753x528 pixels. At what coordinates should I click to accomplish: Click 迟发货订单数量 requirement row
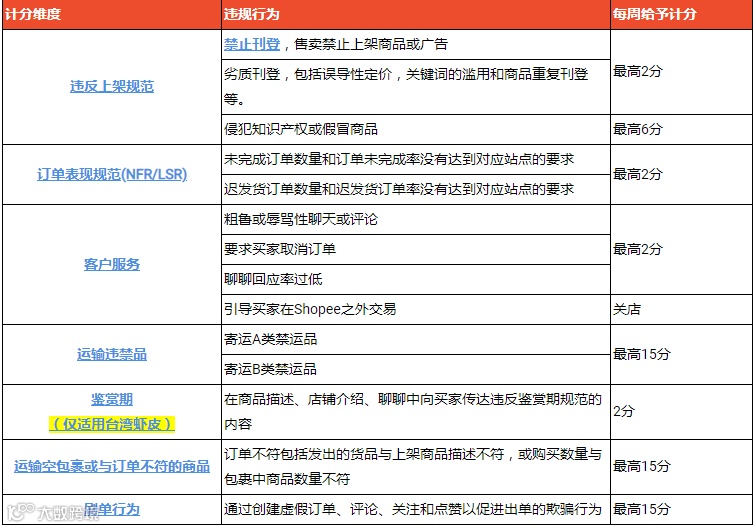click(x=416, y=189)
